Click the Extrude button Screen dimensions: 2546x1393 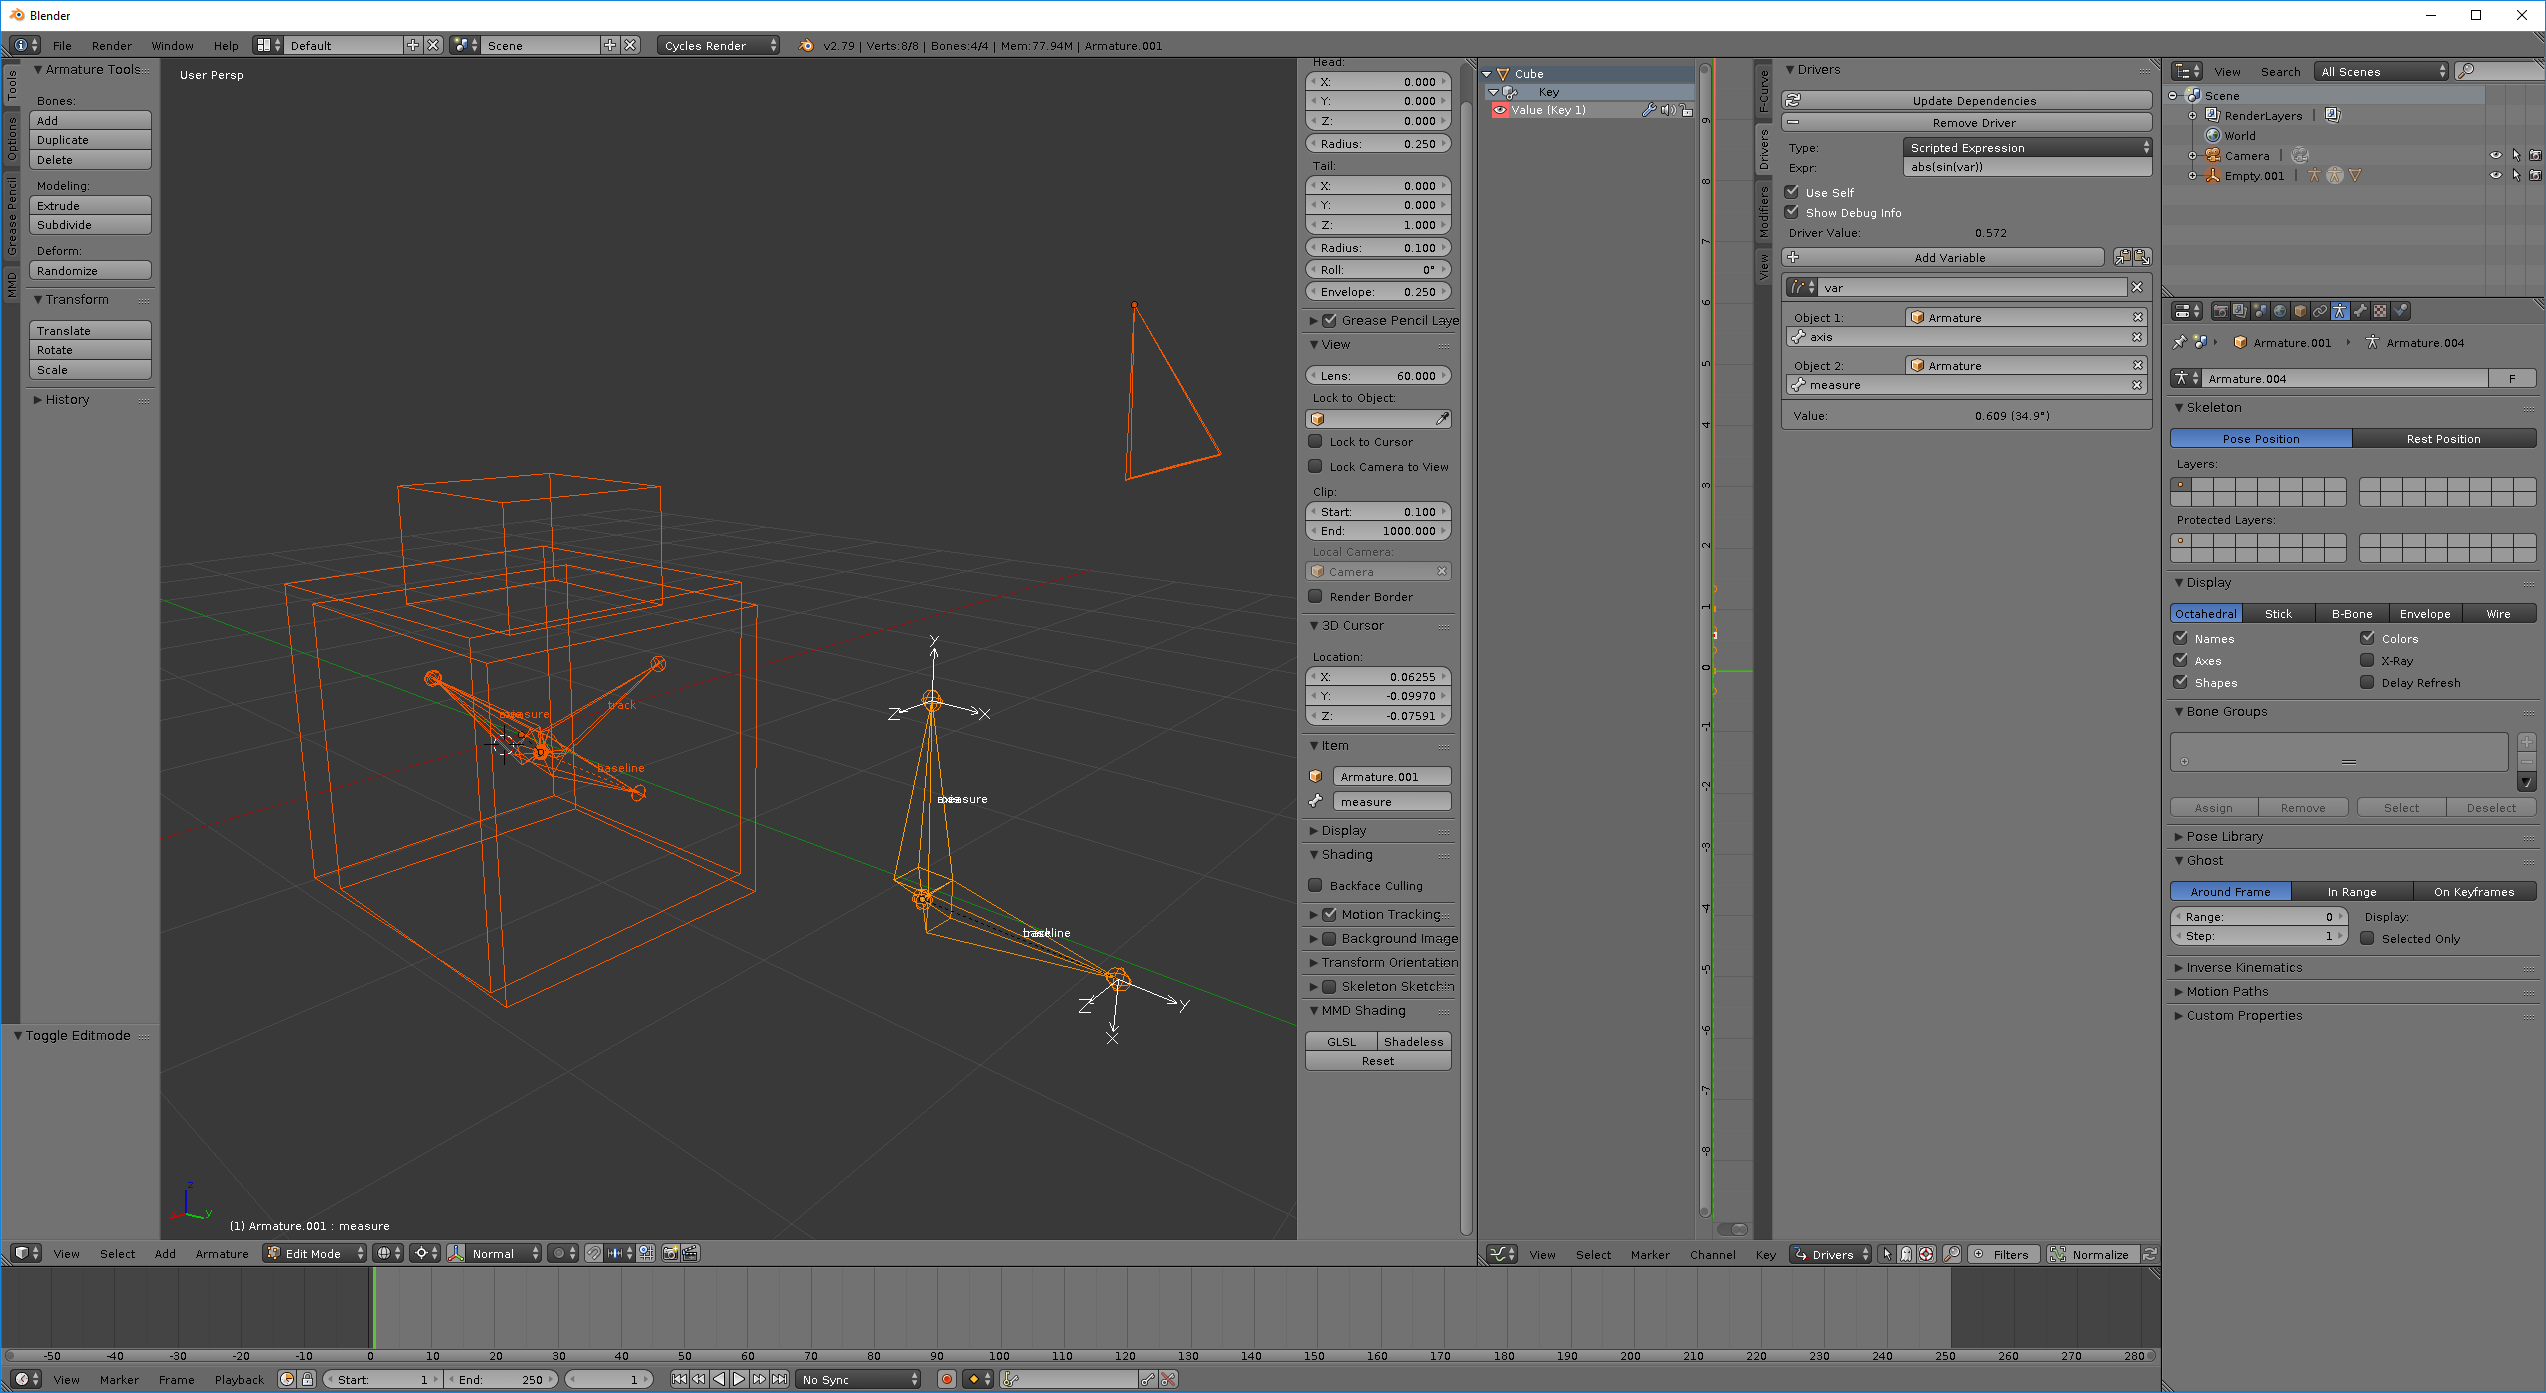coord(90,205)
